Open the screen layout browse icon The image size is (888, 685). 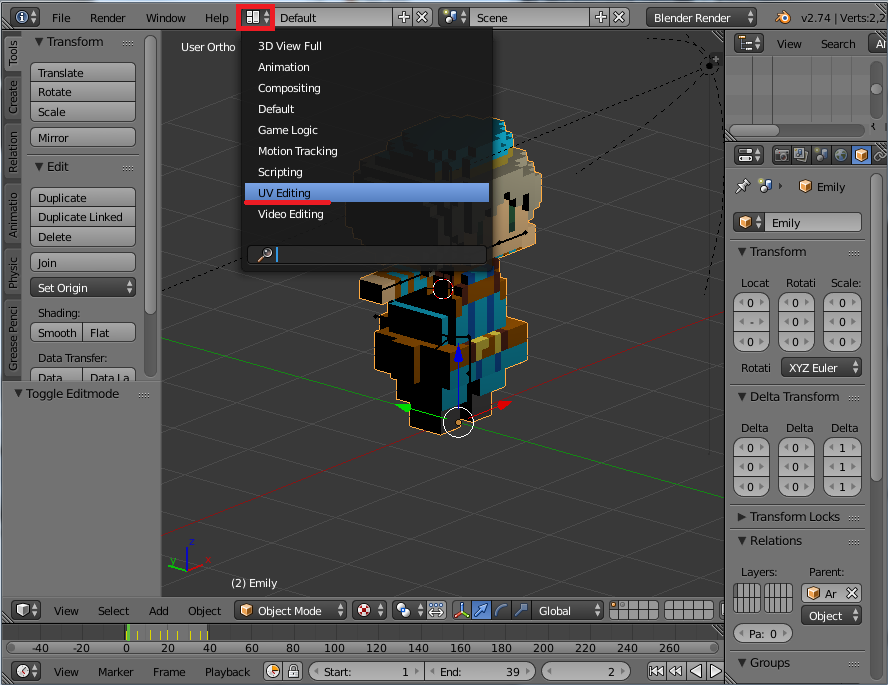[x=257, y=18]
